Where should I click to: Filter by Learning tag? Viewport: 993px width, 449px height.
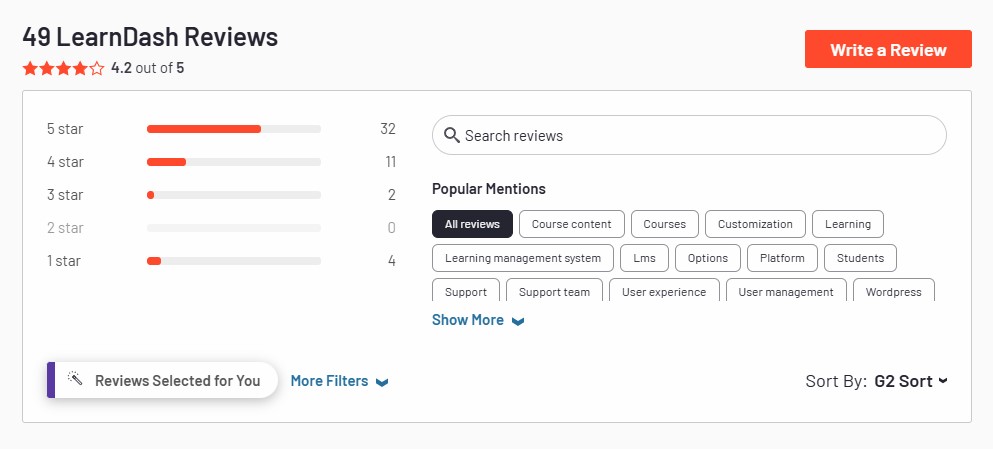(848, 224)
